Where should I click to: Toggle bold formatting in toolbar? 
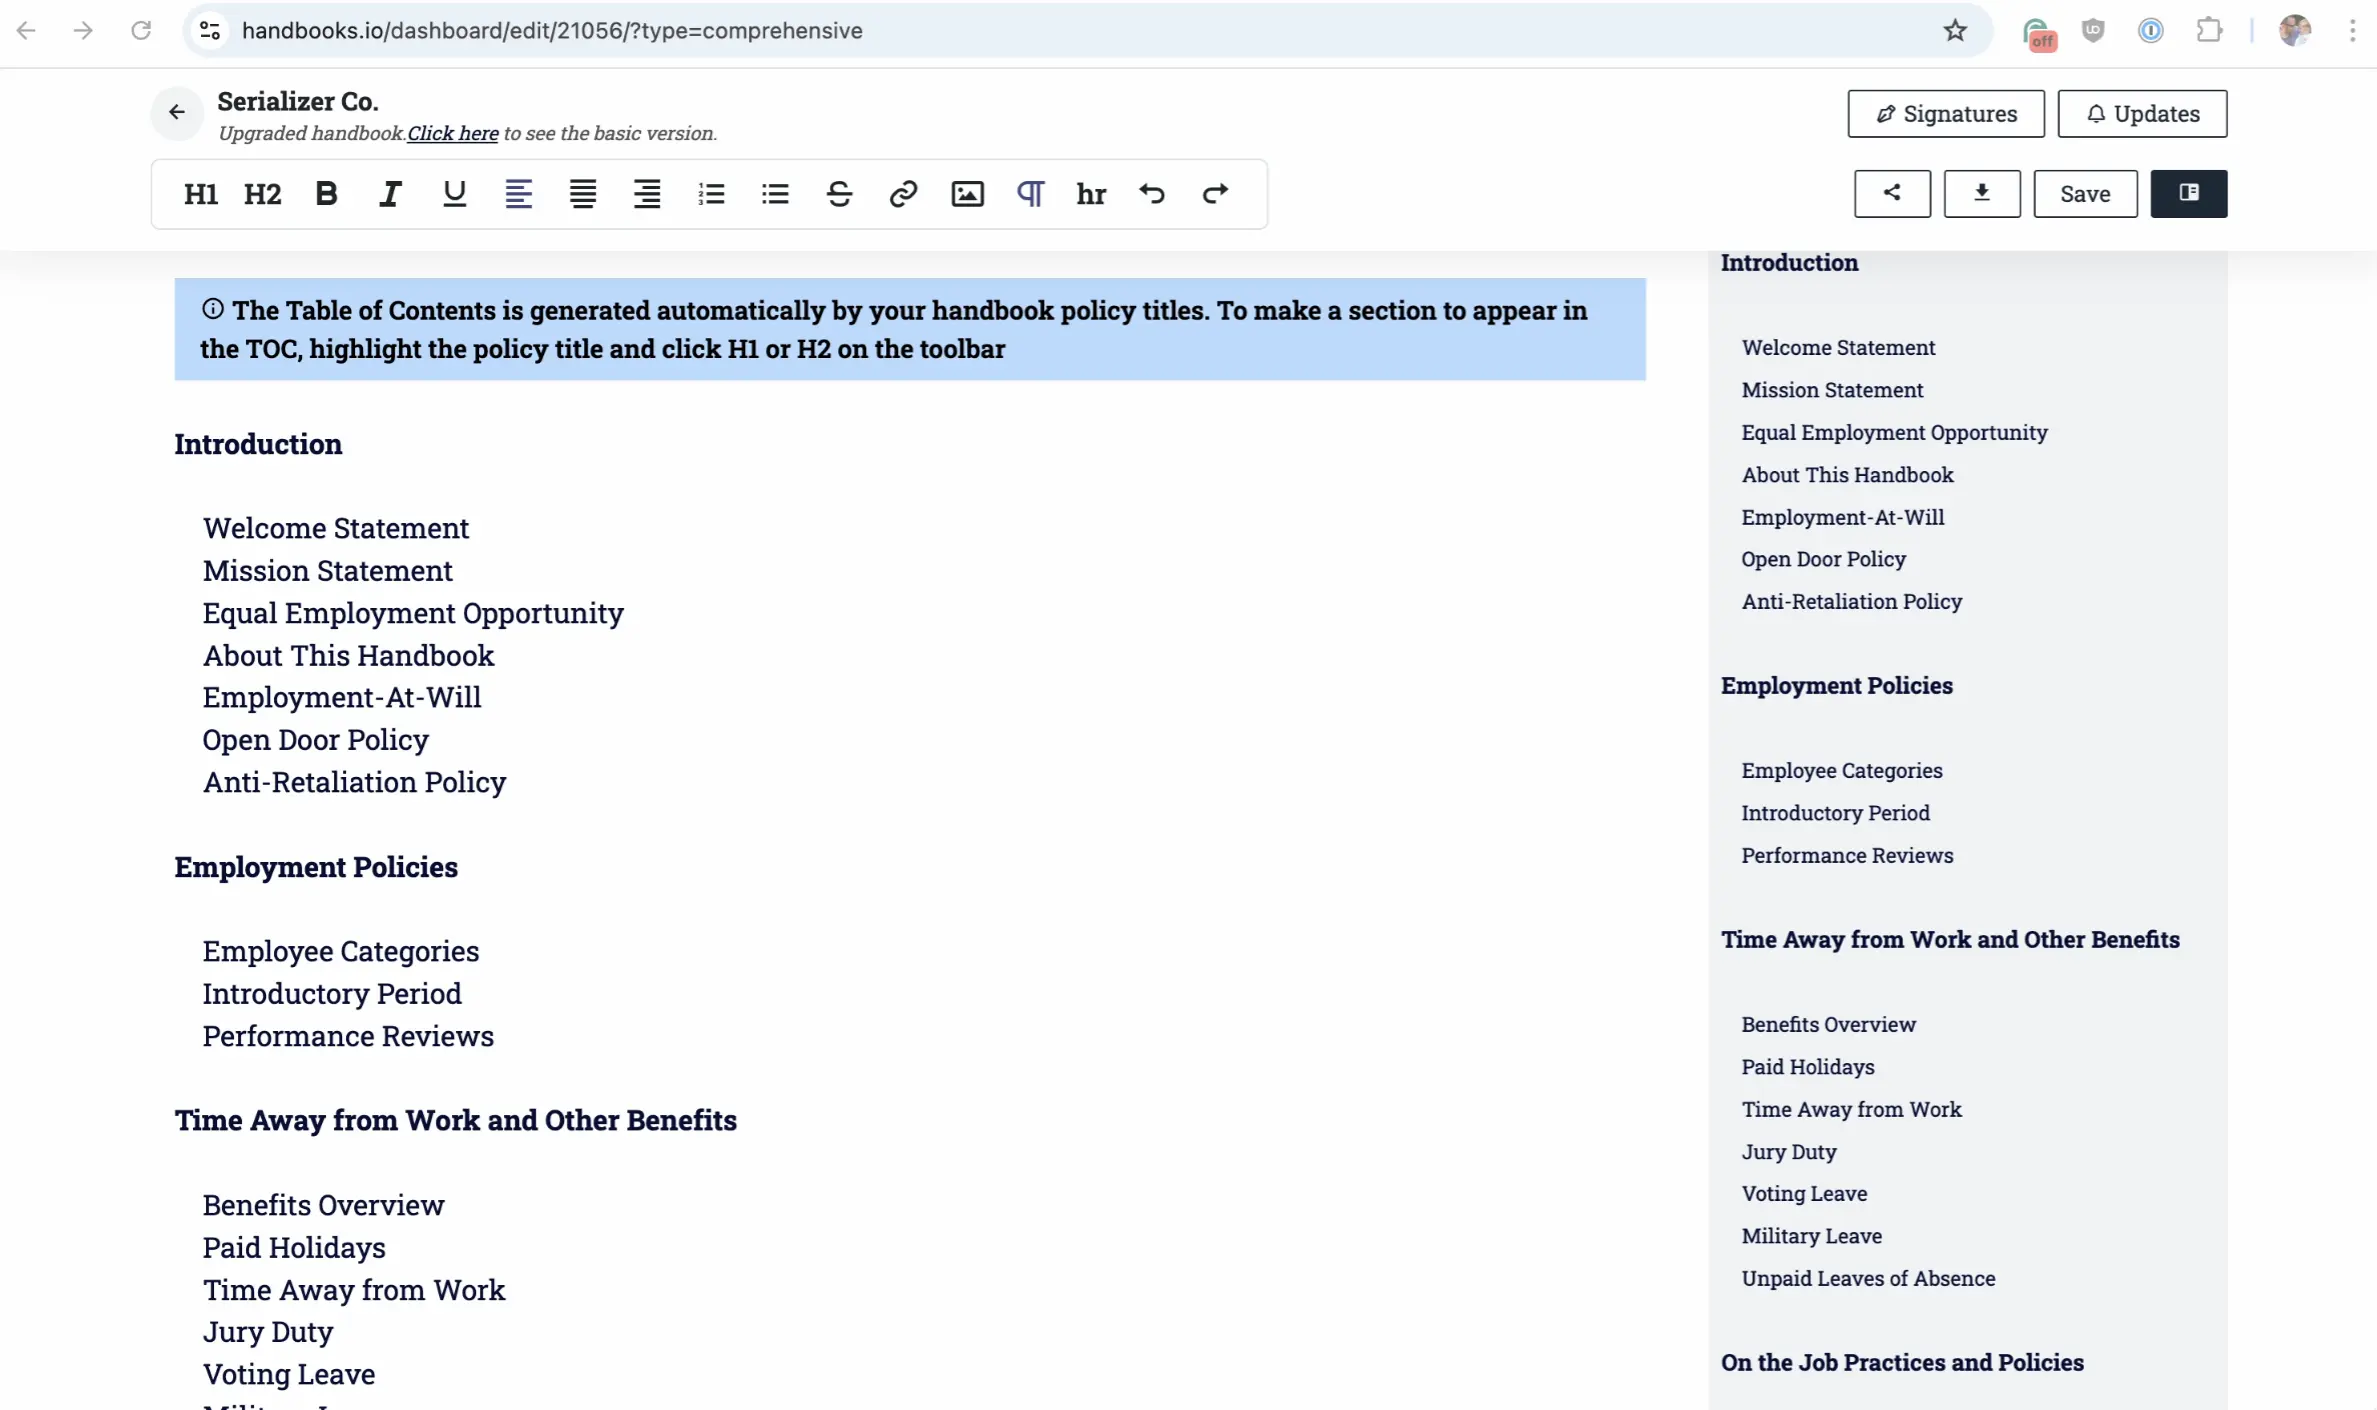pos(326,194)
